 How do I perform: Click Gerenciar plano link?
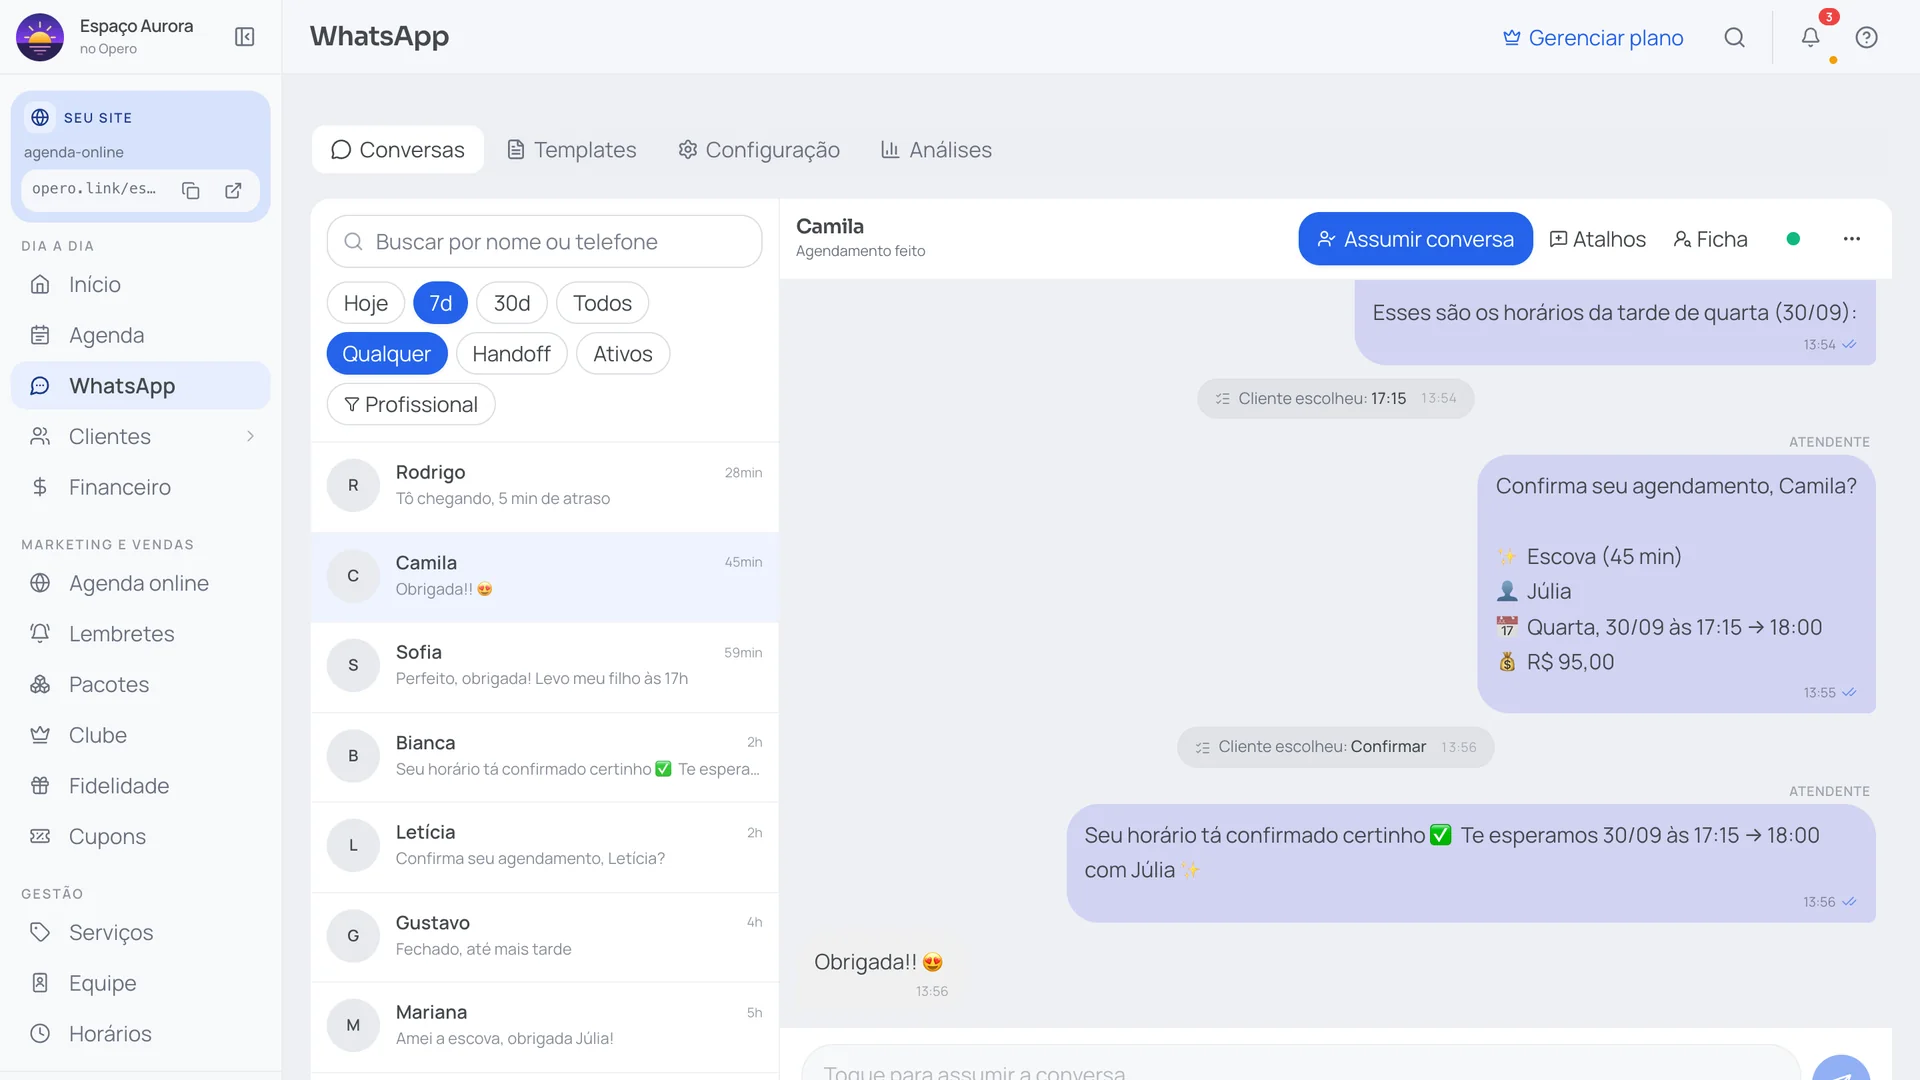(x=1593, y=38)
